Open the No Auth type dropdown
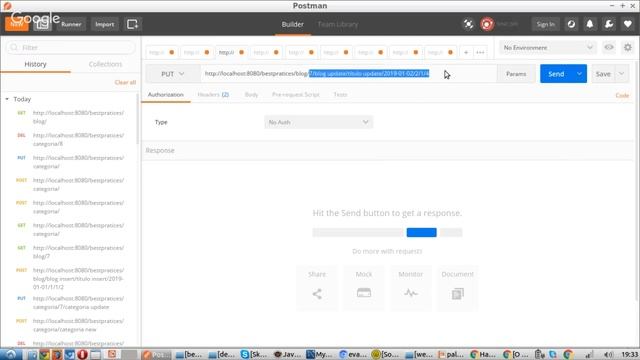The width and height of the screenshot is (640, 360). tap(318, 122)
